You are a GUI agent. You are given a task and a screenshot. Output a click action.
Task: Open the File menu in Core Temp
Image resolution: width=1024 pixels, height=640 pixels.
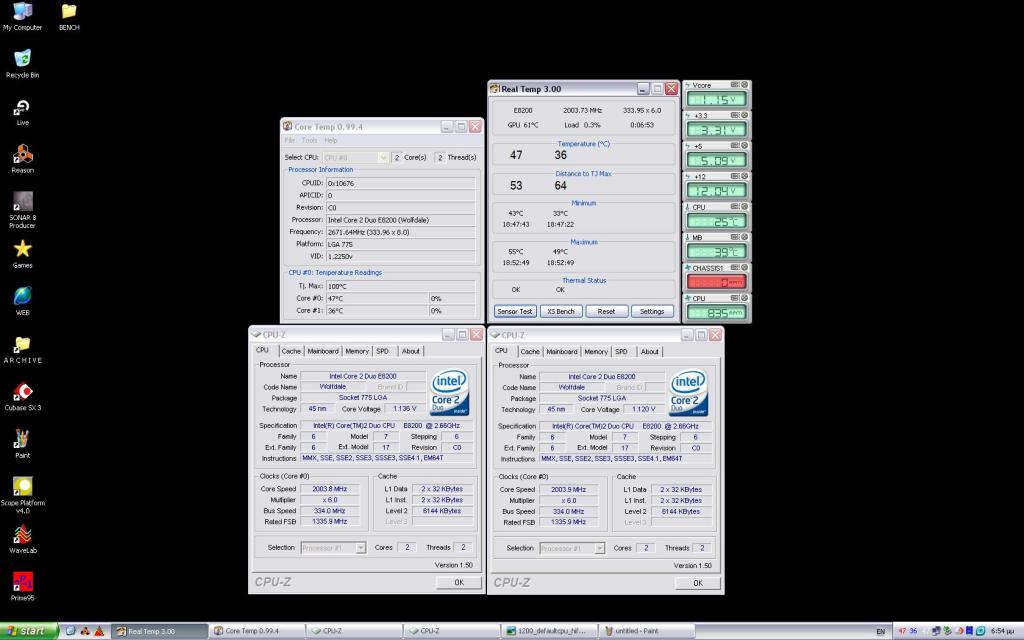290,140
